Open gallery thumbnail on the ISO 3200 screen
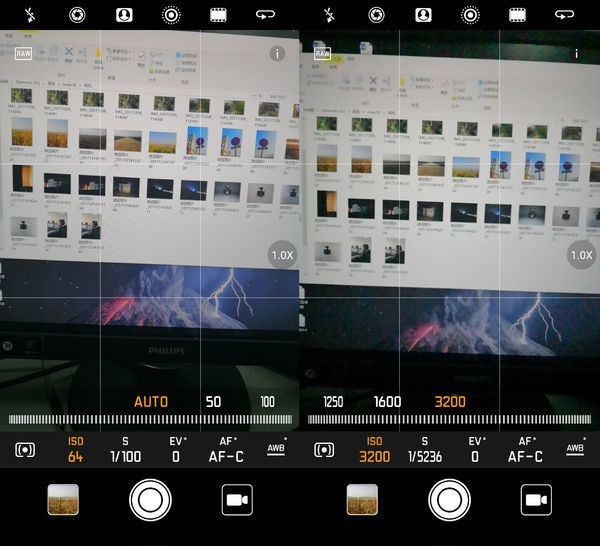Image resolution: width=600 pixels, height=546 pixels. [x=362, y=500]
